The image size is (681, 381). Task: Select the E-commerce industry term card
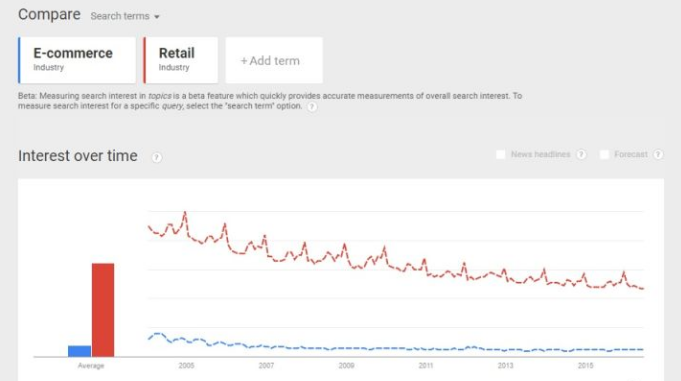point(77,60)
